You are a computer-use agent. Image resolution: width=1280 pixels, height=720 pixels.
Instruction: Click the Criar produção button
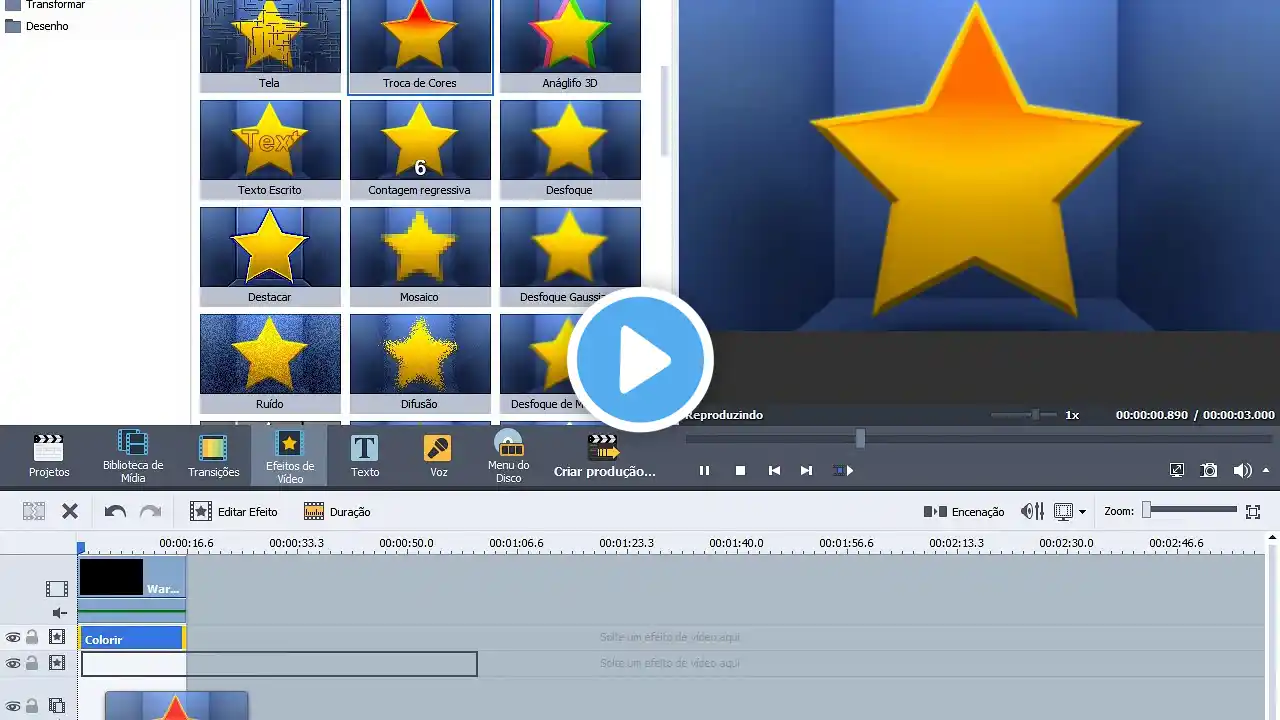tap(604, 455)
